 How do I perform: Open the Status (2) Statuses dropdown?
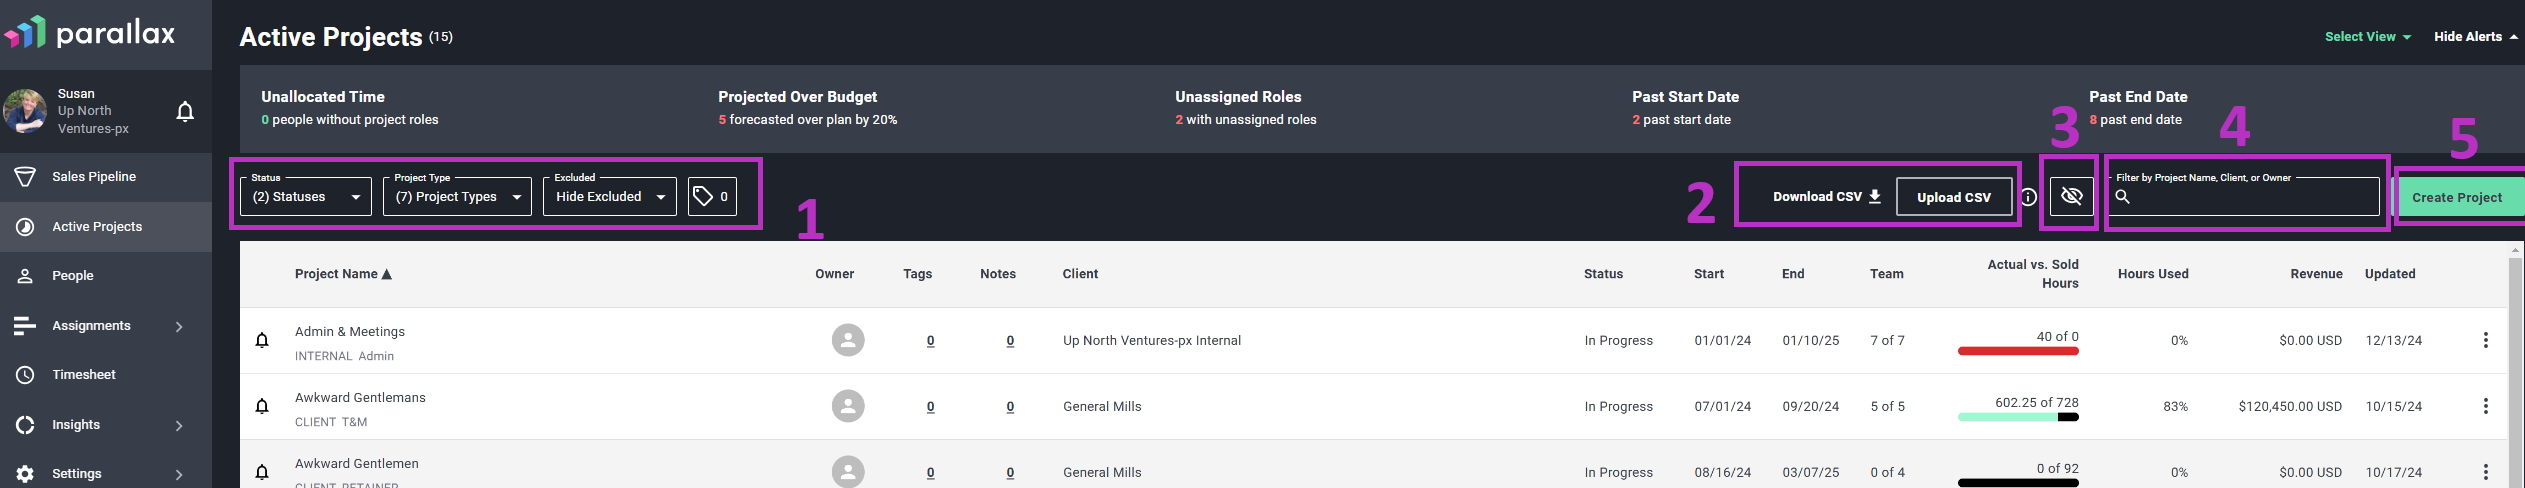[306, 197]
